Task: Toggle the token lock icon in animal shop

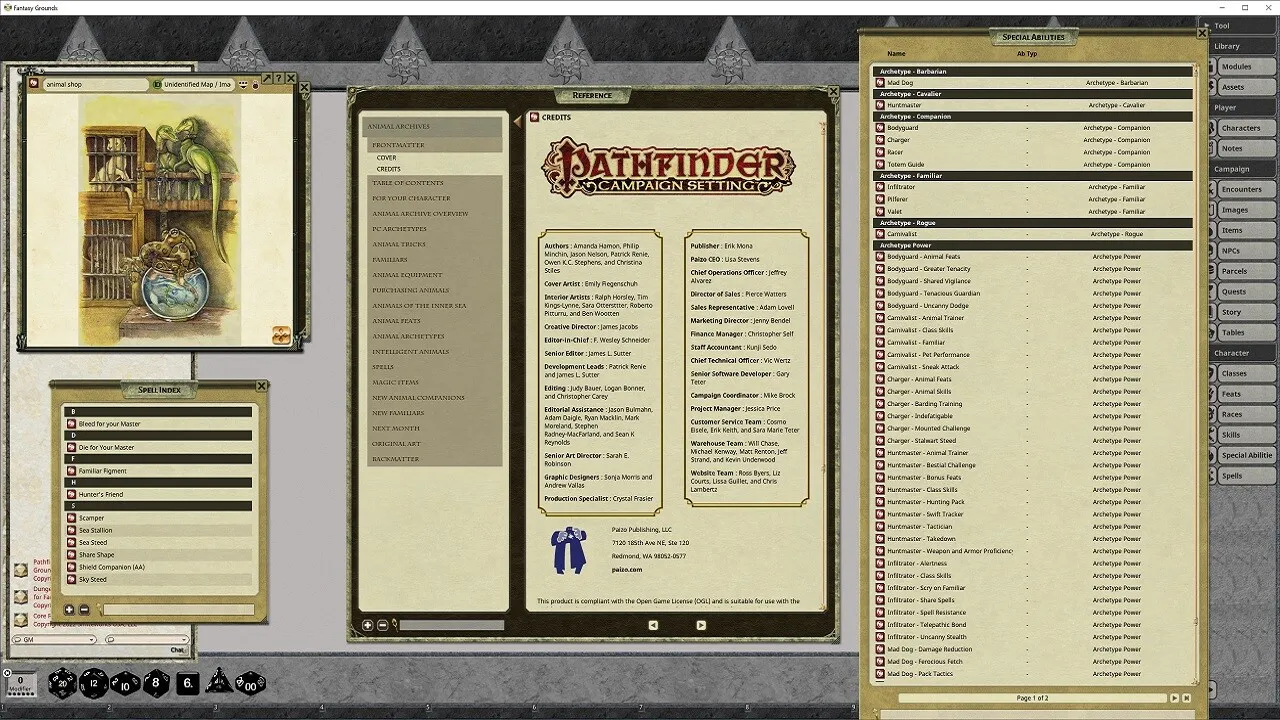Action: click(x=255, y=85)
